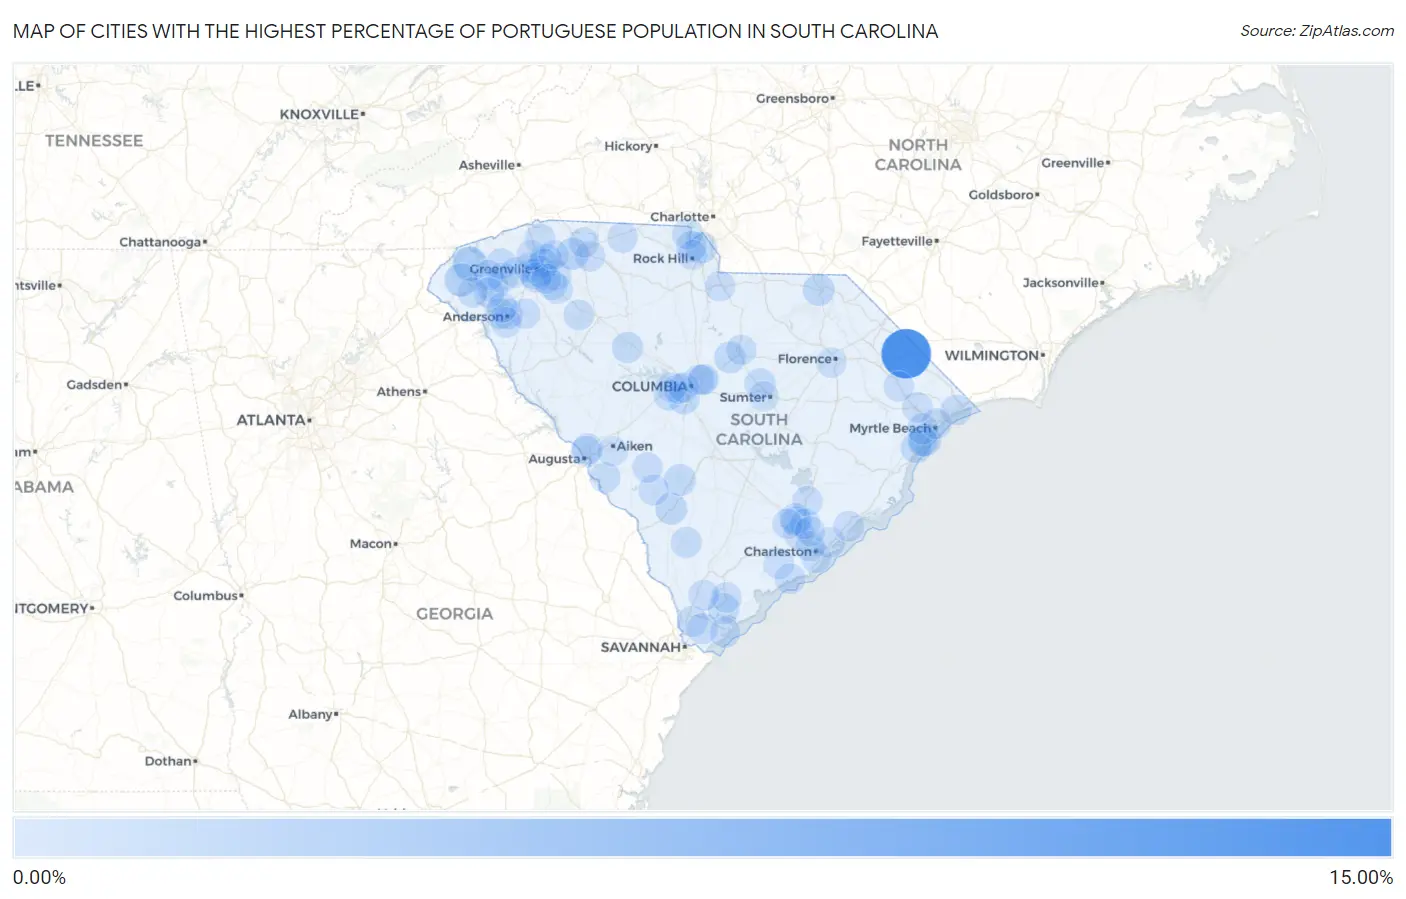1406x899 pixels.
Task: Click the Florence city label
Action: pos(807,359)
